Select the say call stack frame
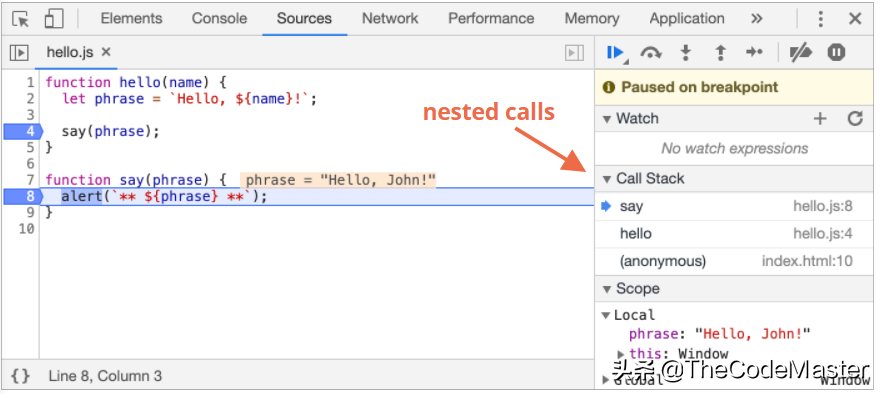 (x=734, y=206)
